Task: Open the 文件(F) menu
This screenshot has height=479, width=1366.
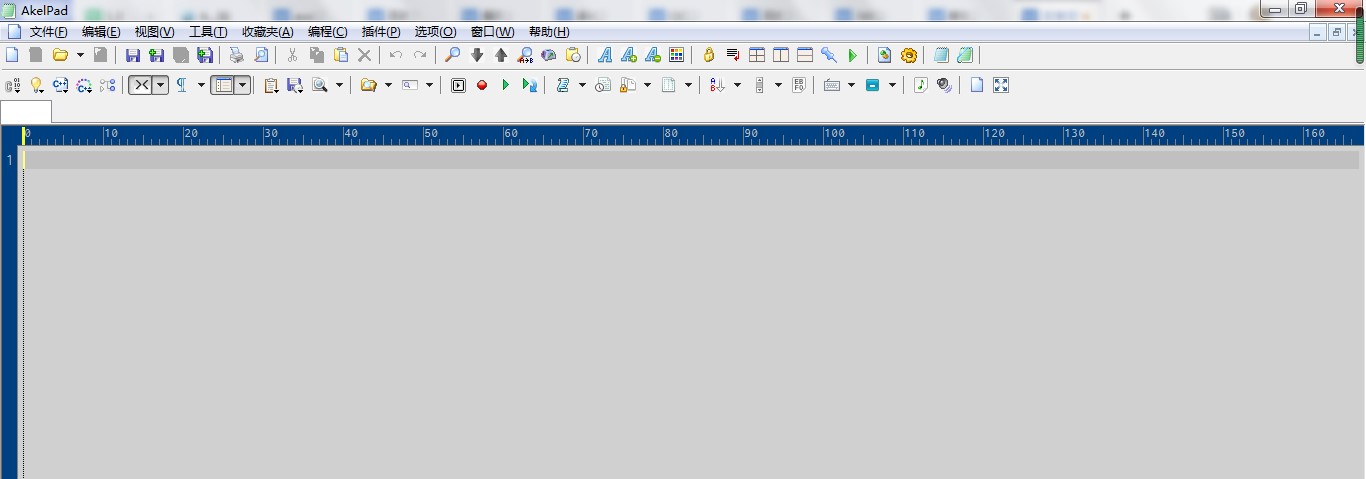Action: (x=49, y=32)
